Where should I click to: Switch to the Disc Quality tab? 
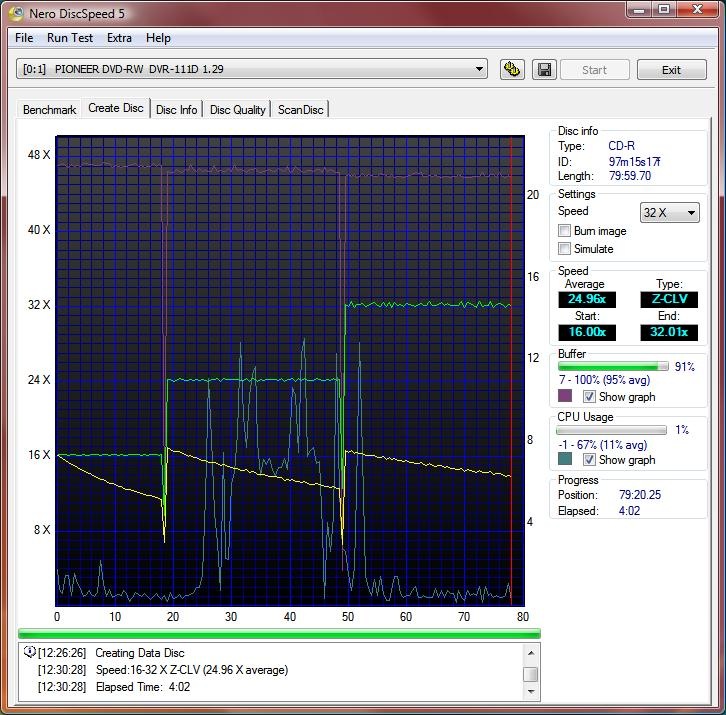237,110
